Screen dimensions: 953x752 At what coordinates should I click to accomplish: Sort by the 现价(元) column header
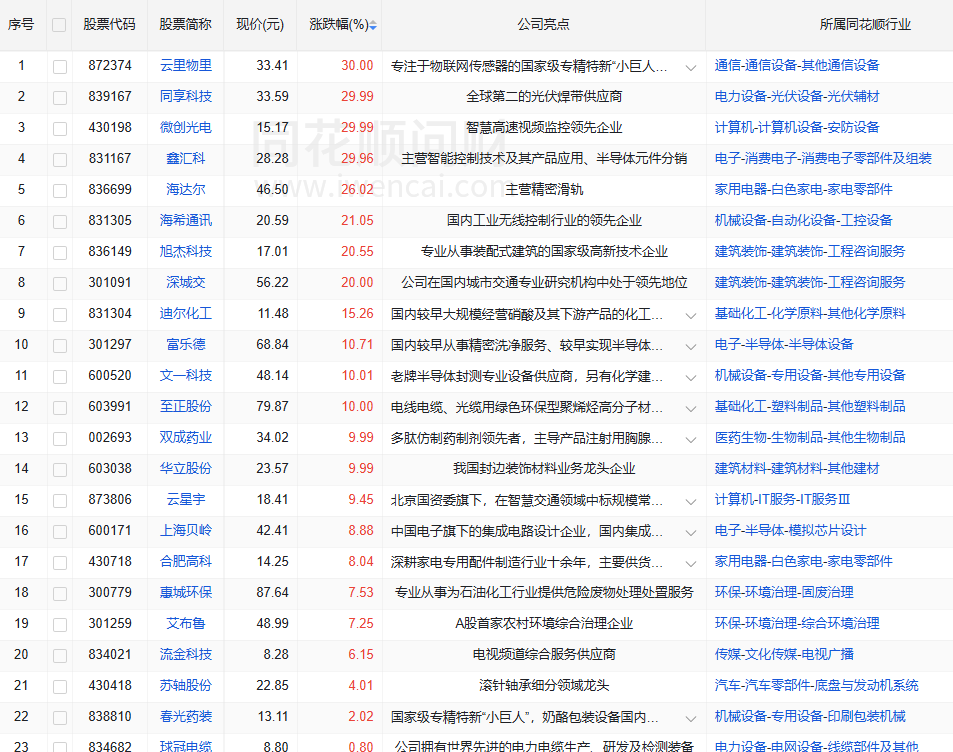tap(260, 24)
